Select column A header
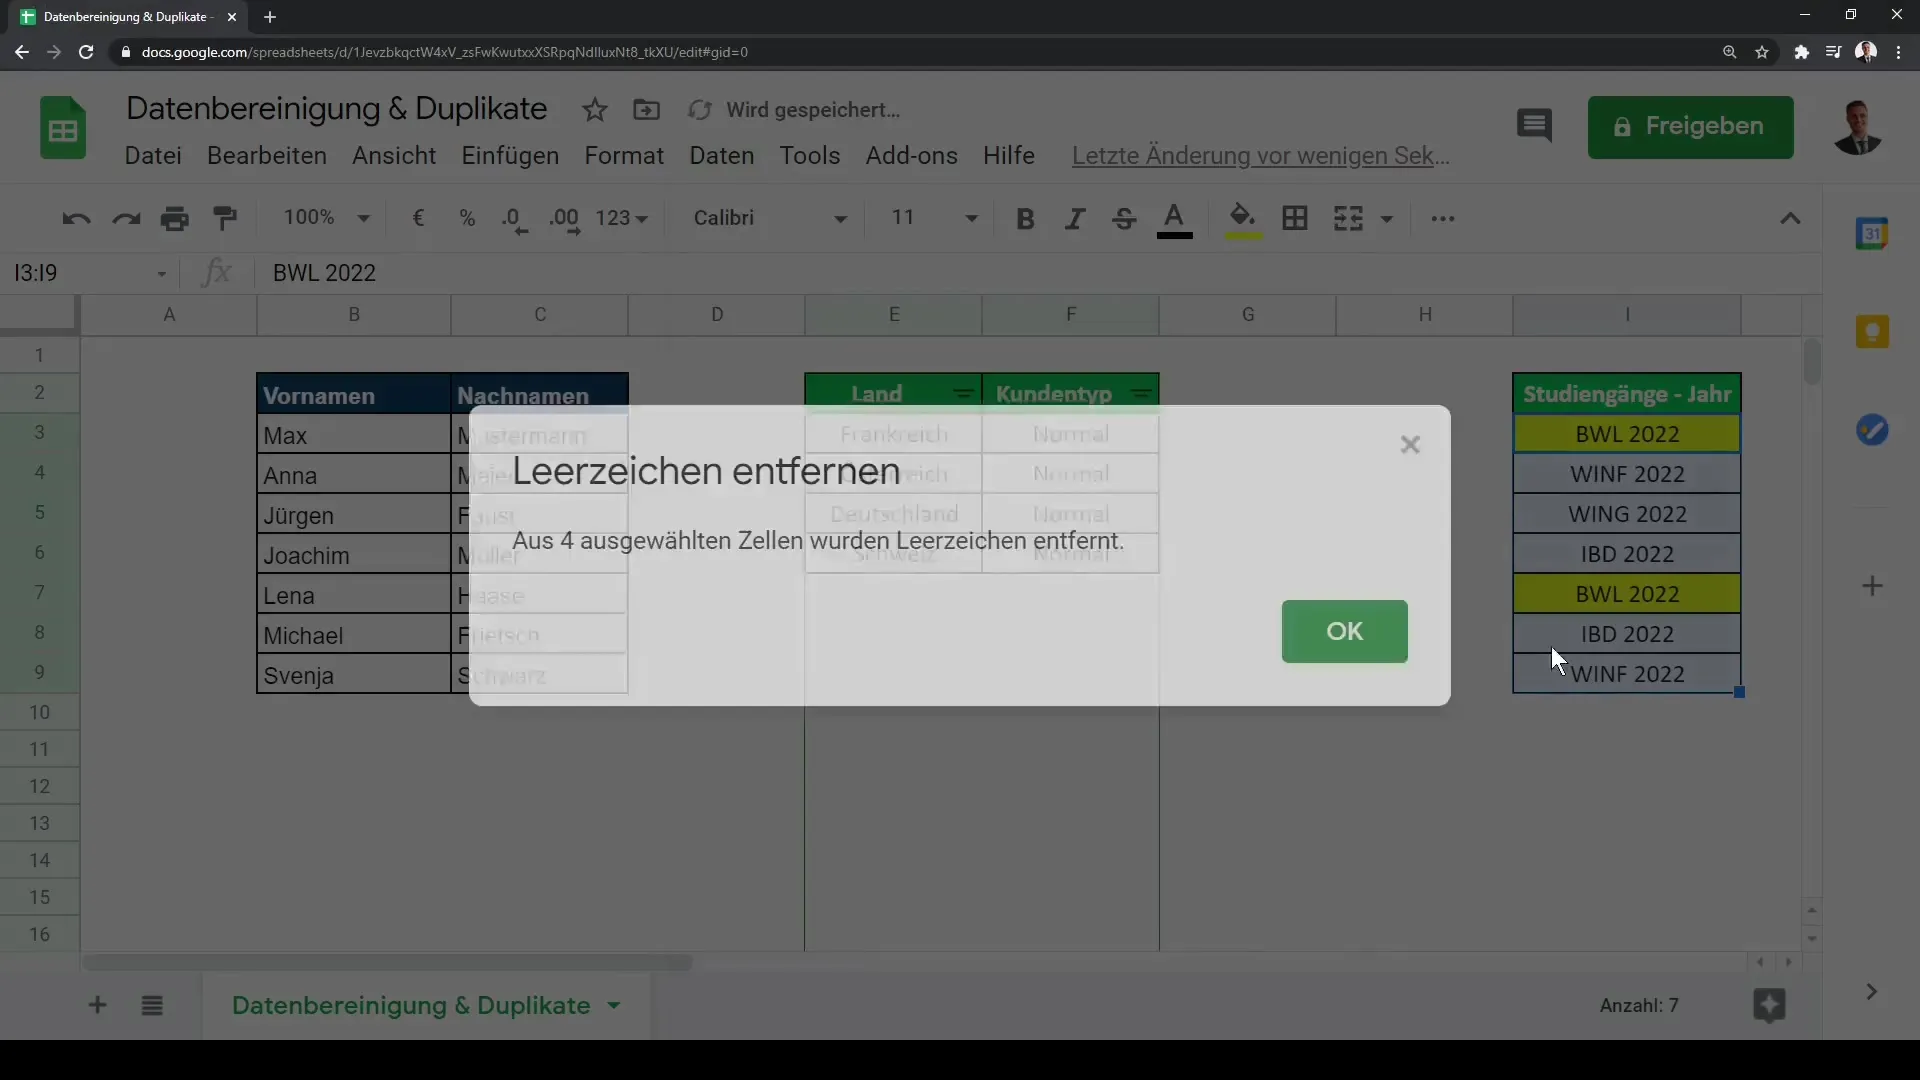Image resolution: width=1920 pixels, height=1080 pixels. point(169,314)
